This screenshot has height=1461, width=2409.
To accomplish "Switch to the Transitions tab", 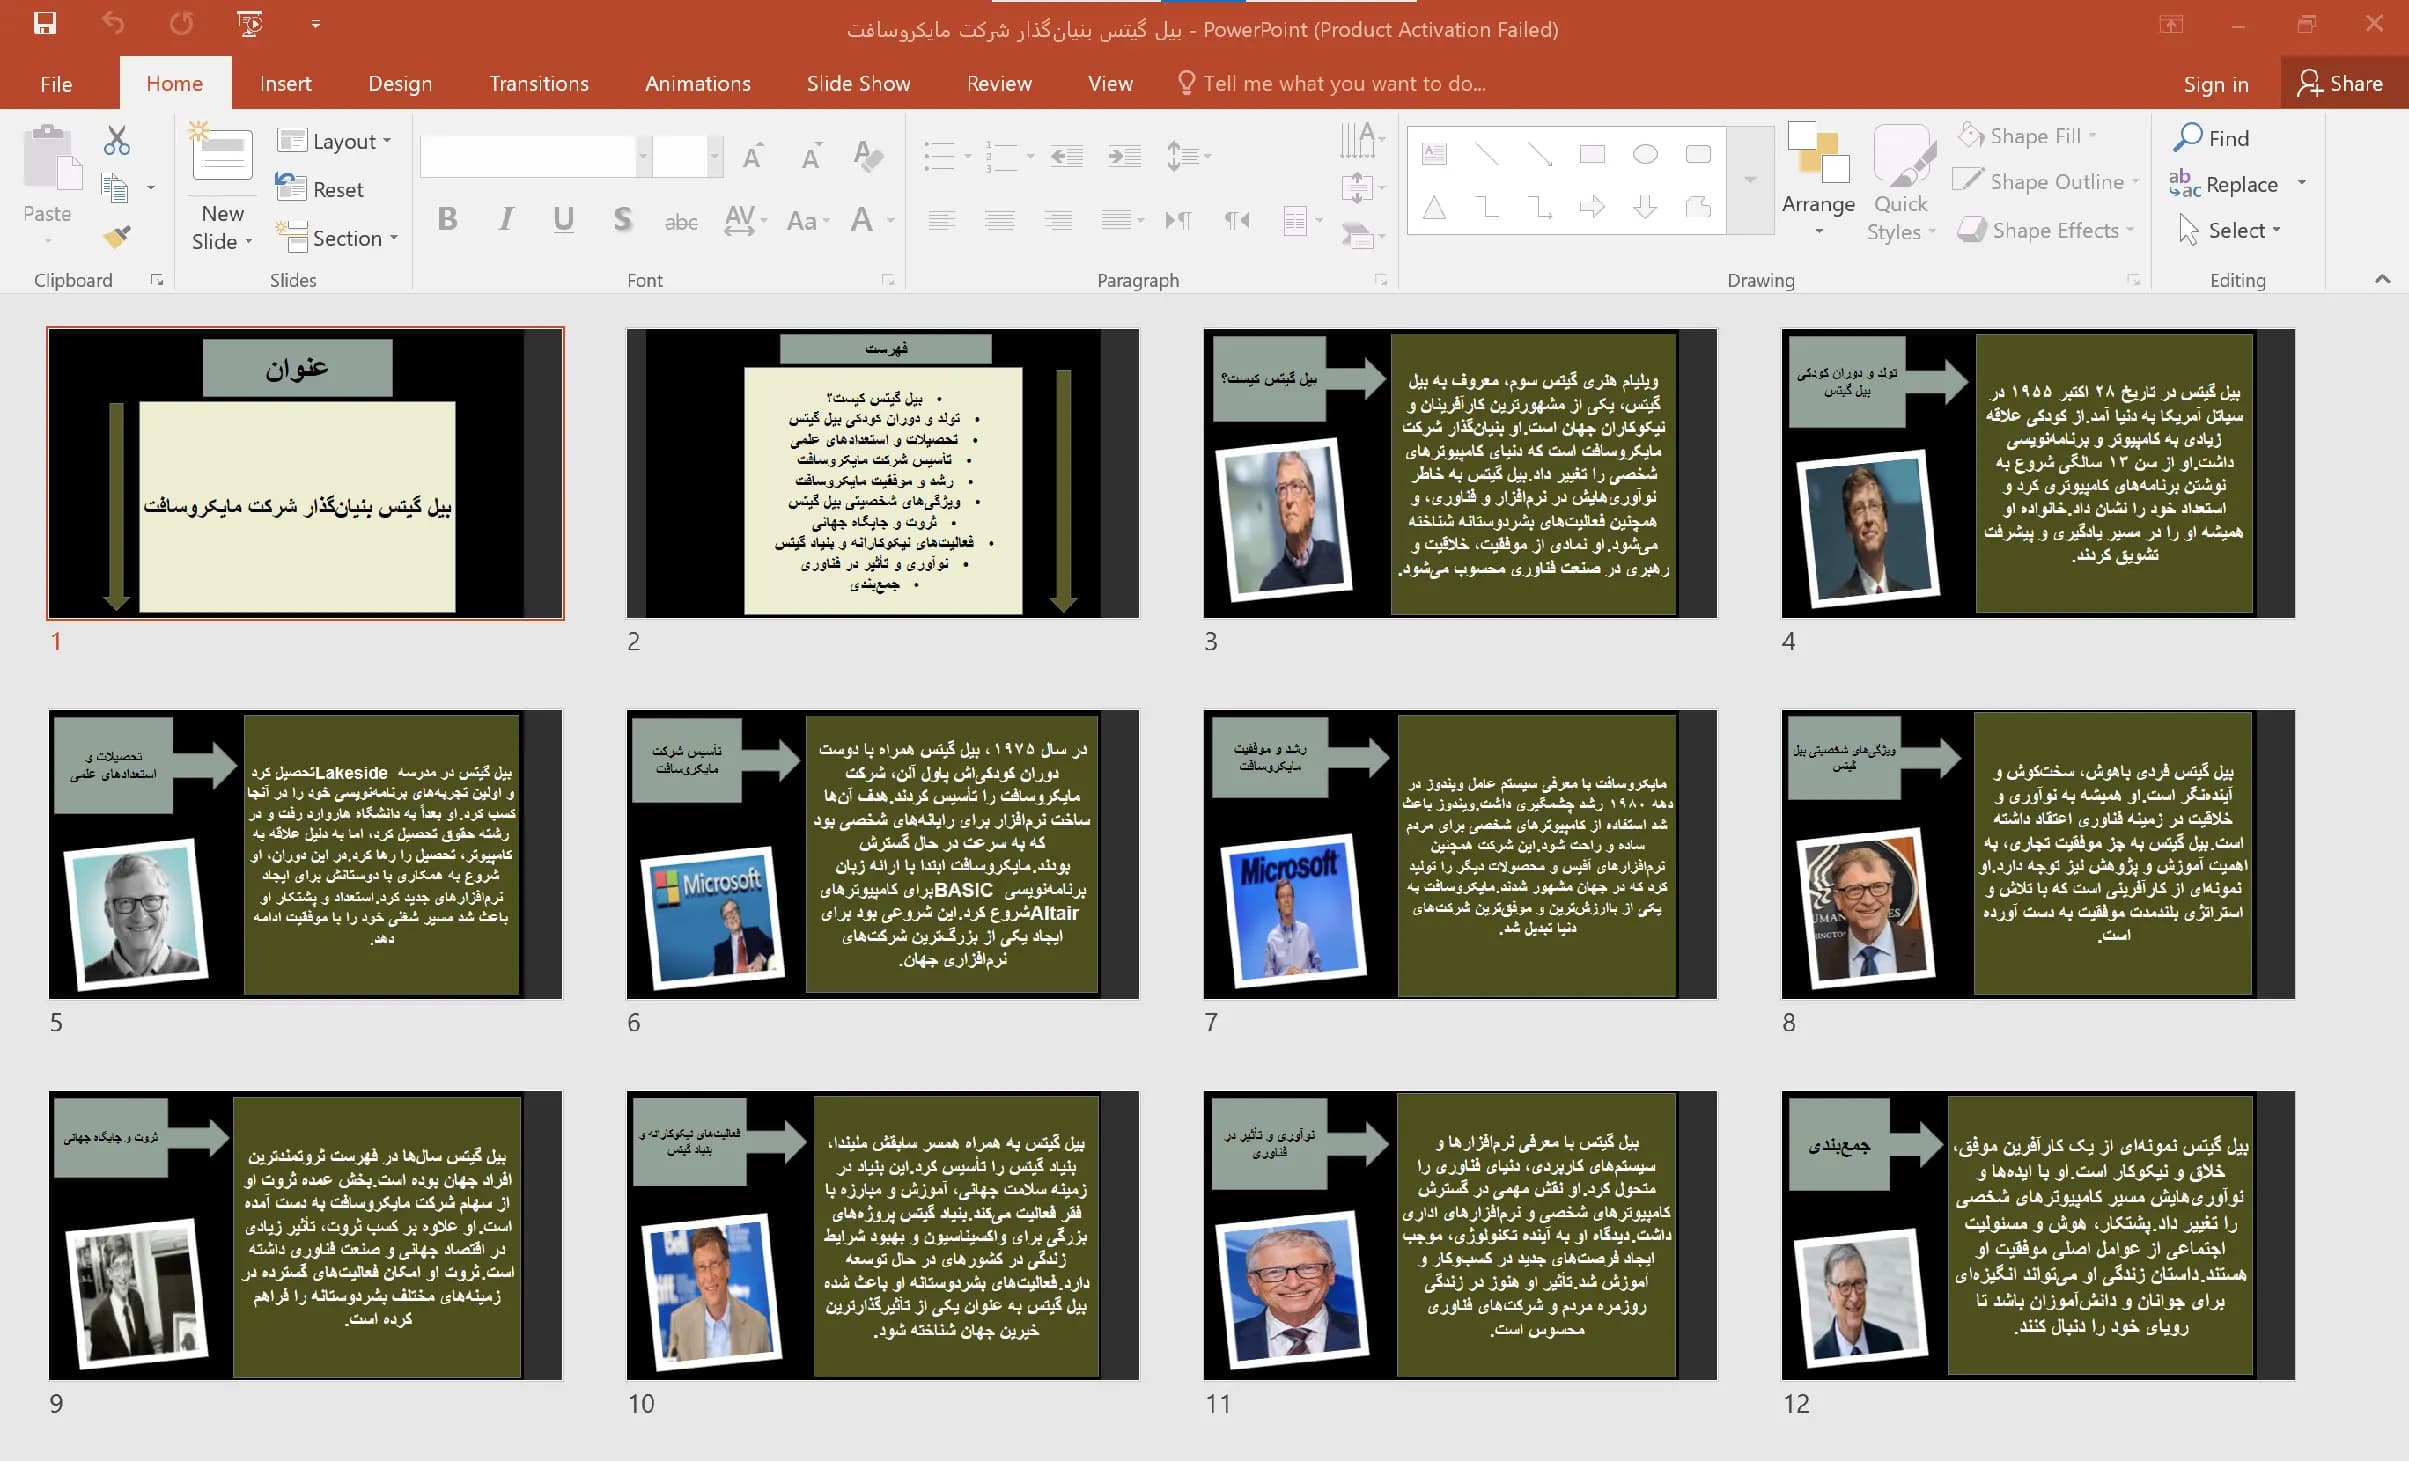I will [x=539, y=84].
